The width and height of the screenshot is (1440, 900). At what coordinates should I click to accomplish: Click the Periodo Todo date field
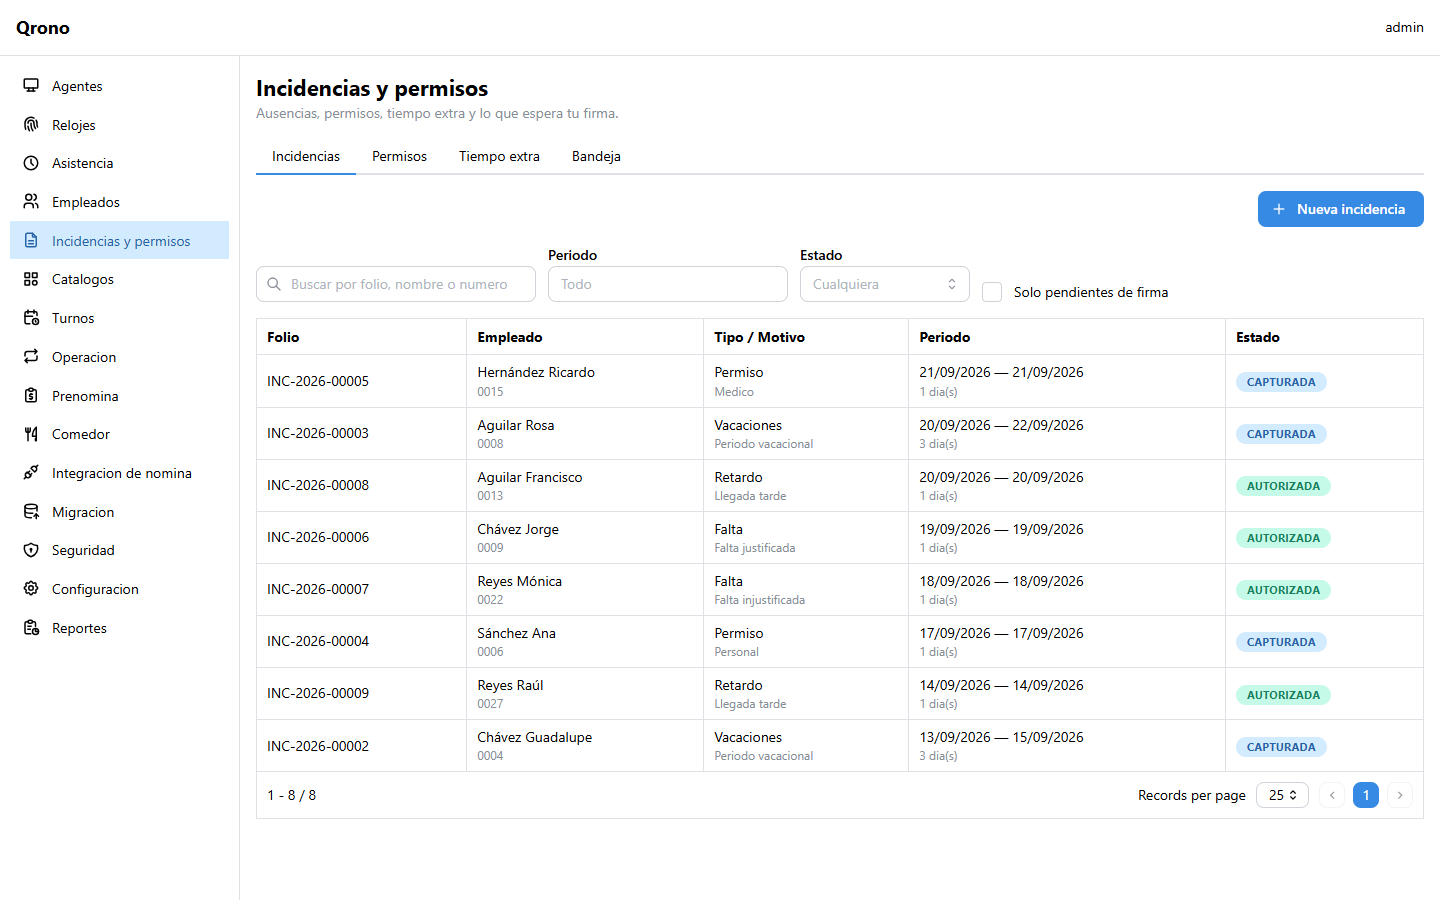pyautogui.click(x=668, y=284)
